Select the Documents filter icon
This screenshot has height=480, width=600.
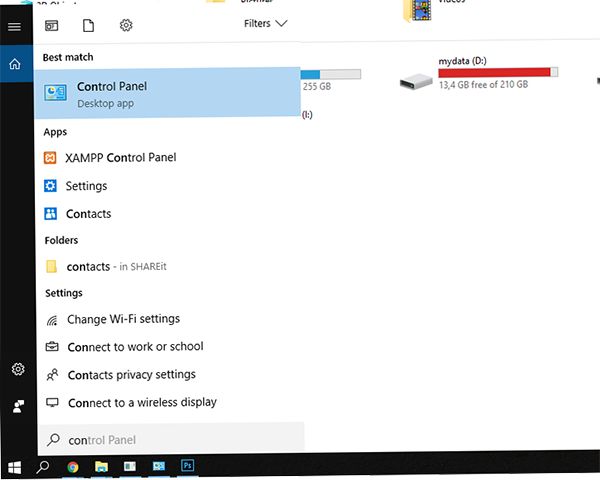[88, 24]
